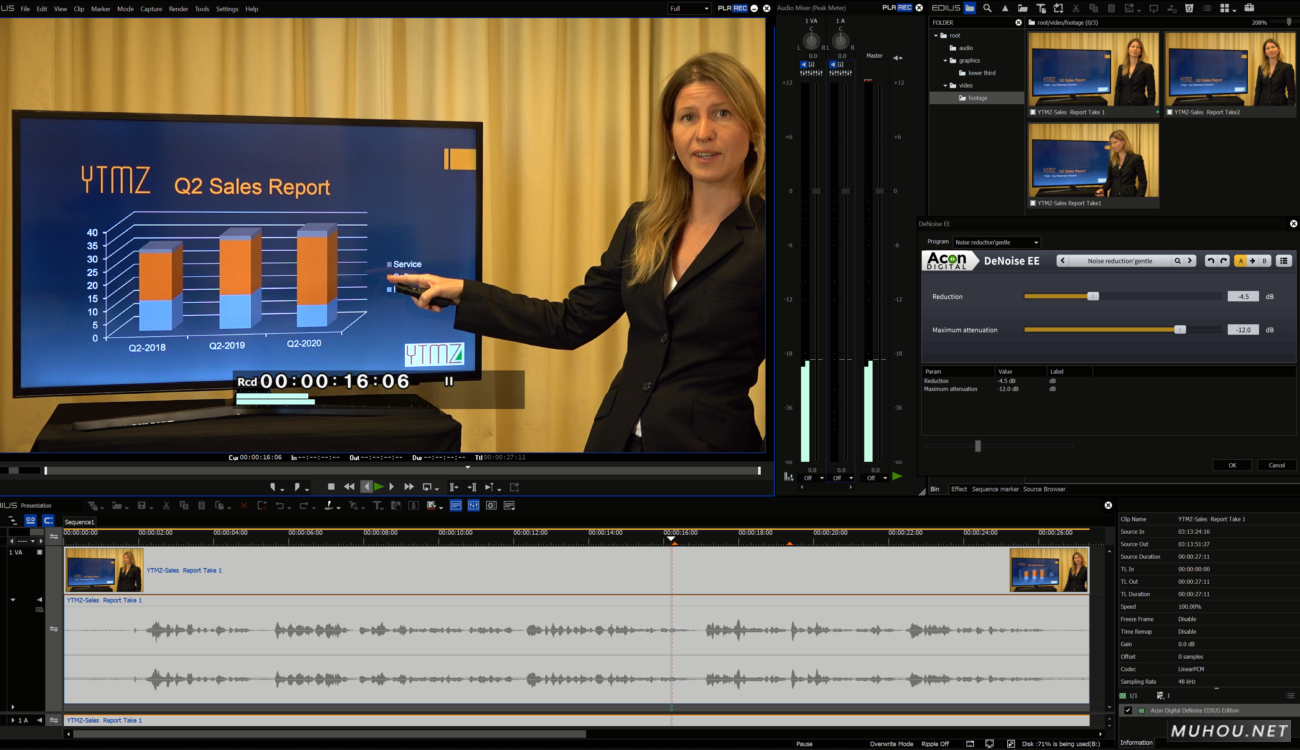Open the Render menu
Viewport: 1300px width, 750px height.
[178, 8]
